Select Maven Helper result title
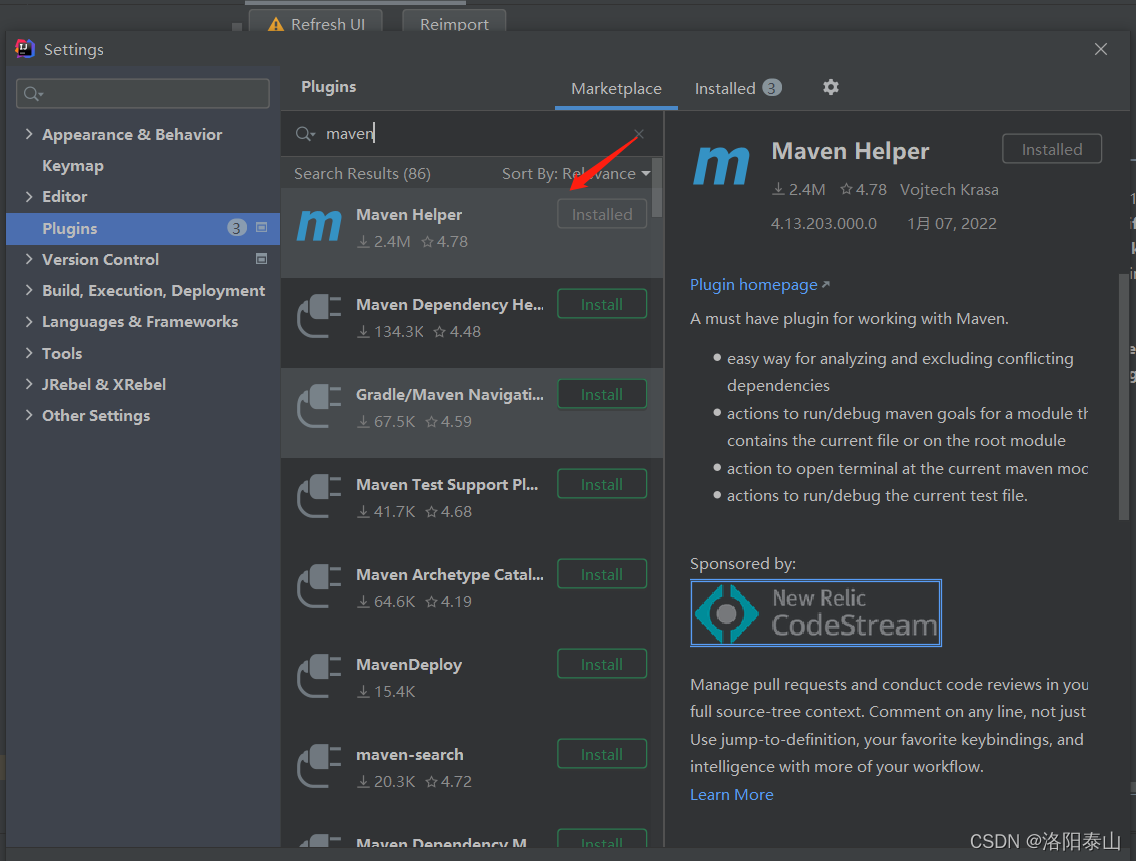 (x=409, y=215)
